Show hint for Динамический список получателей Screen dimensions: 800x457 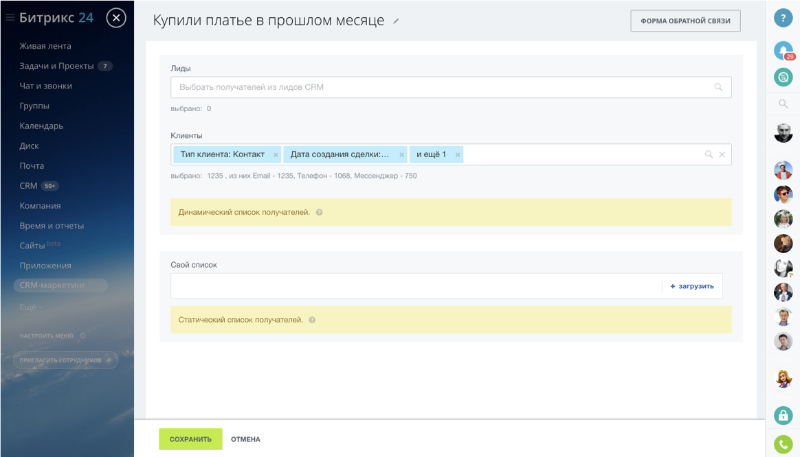(x=319, y=212)
